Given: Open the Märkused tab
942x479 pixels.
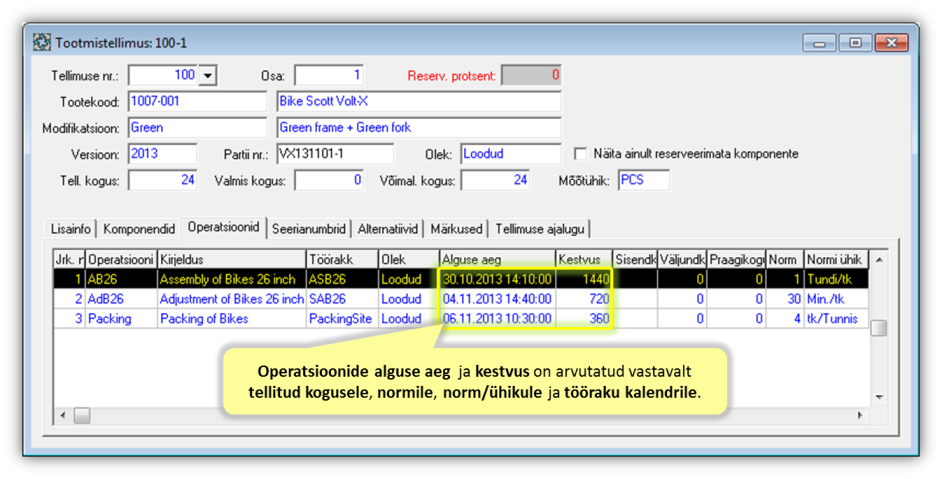Looking at the screenshot, I should click(x=456, y=229).
